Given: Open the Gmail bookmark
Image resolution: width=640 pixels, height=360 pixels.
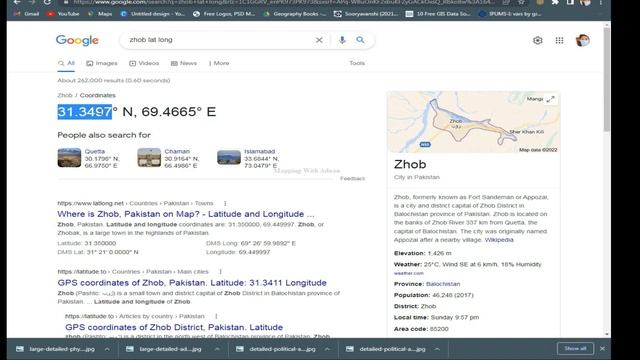Looking at the screenshot, I should (26, 14).
